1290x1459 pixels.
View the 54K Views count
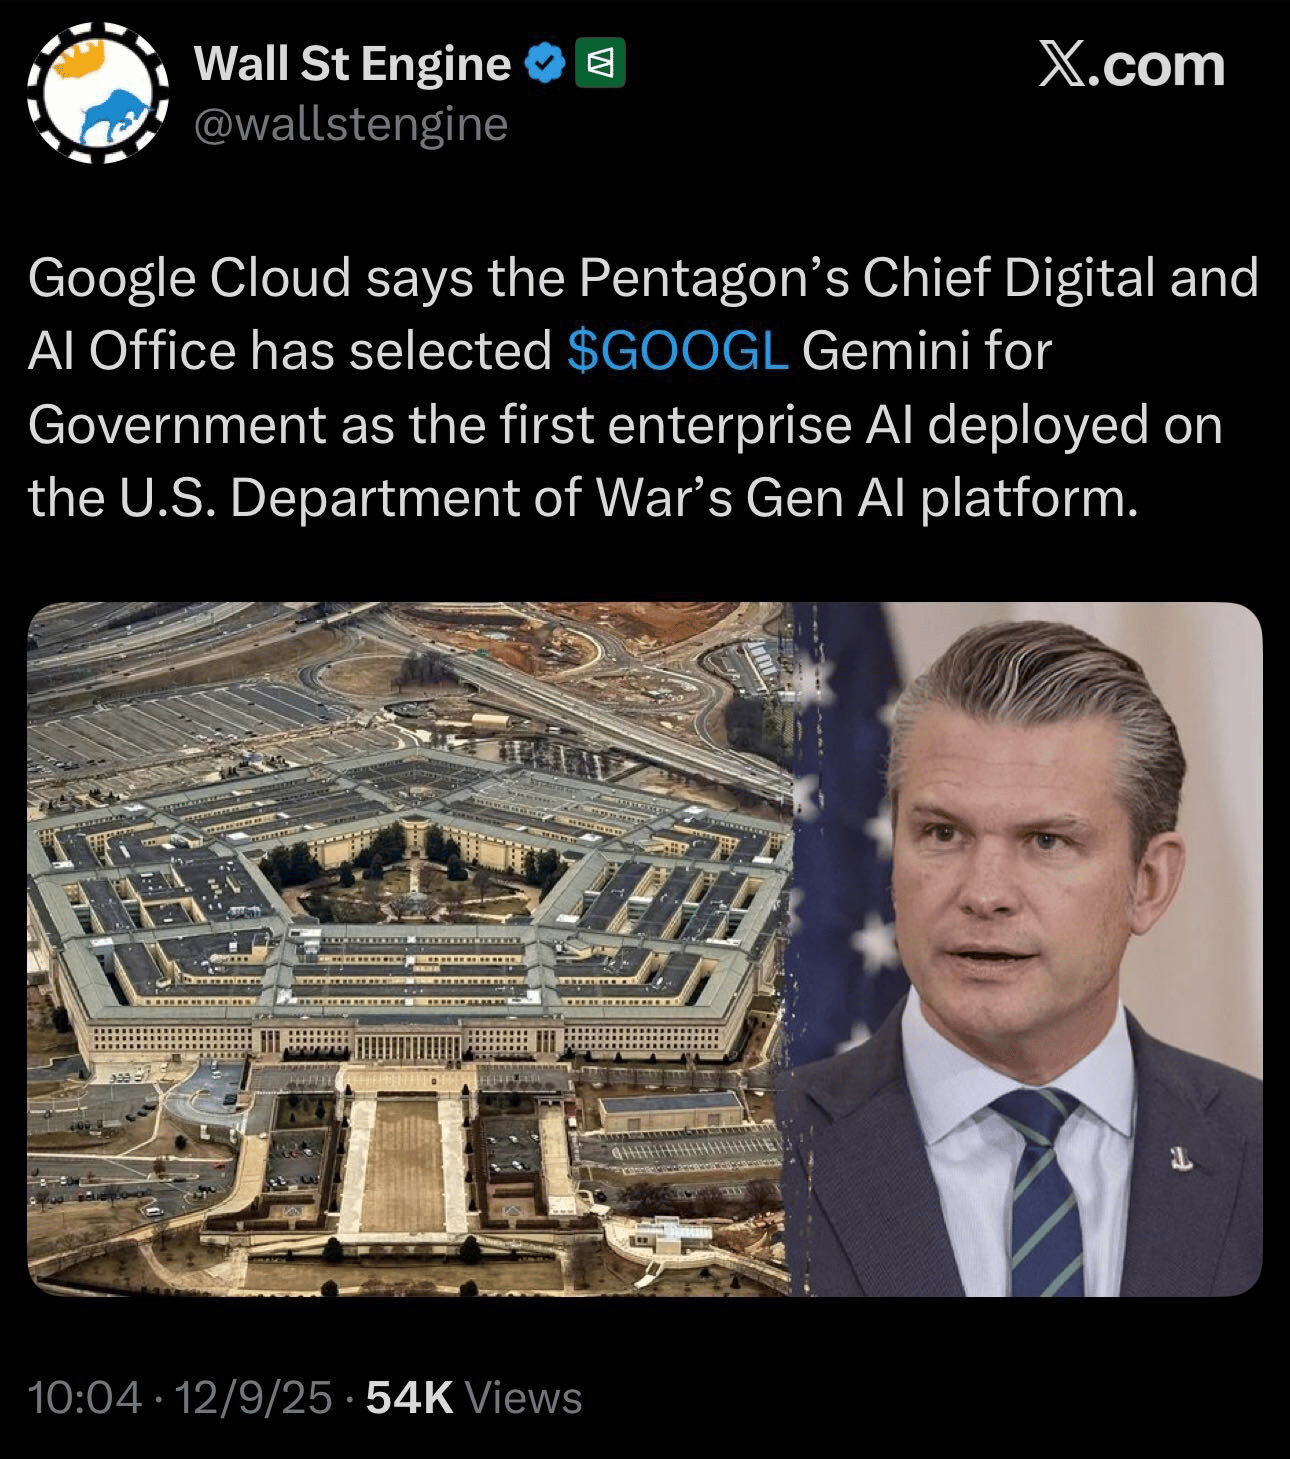tap(474, 1397)
